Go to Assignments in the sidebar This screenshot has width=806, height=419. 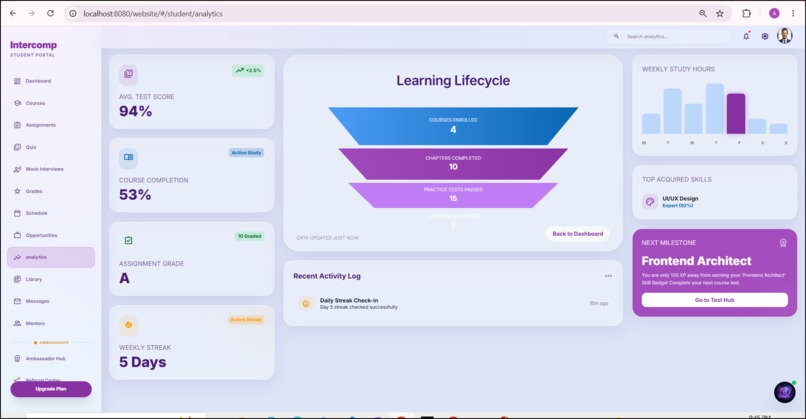50,125
